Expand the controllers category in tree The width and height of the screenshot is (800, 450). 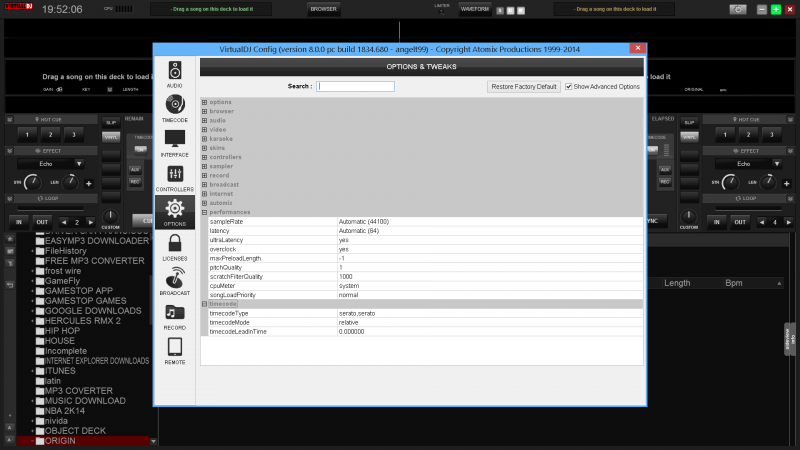[205, 157]
